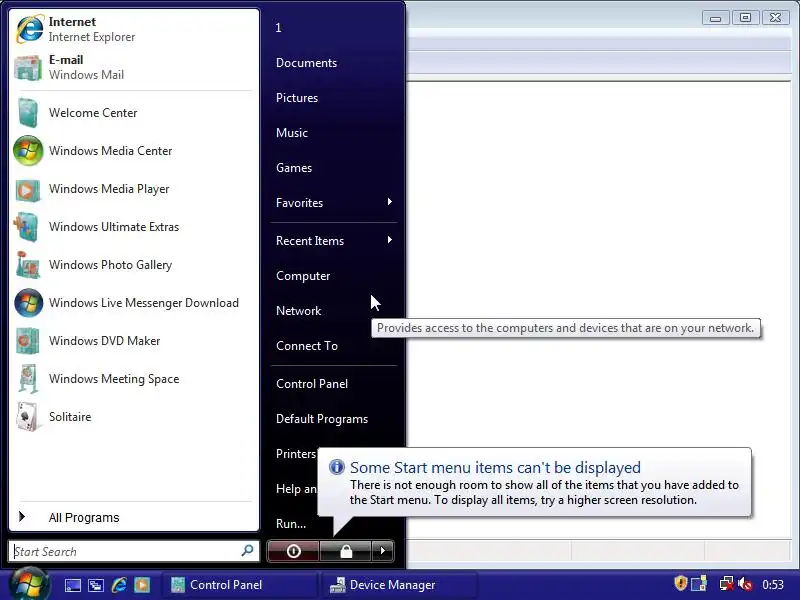Minimize the background Device Manager window

715,18
